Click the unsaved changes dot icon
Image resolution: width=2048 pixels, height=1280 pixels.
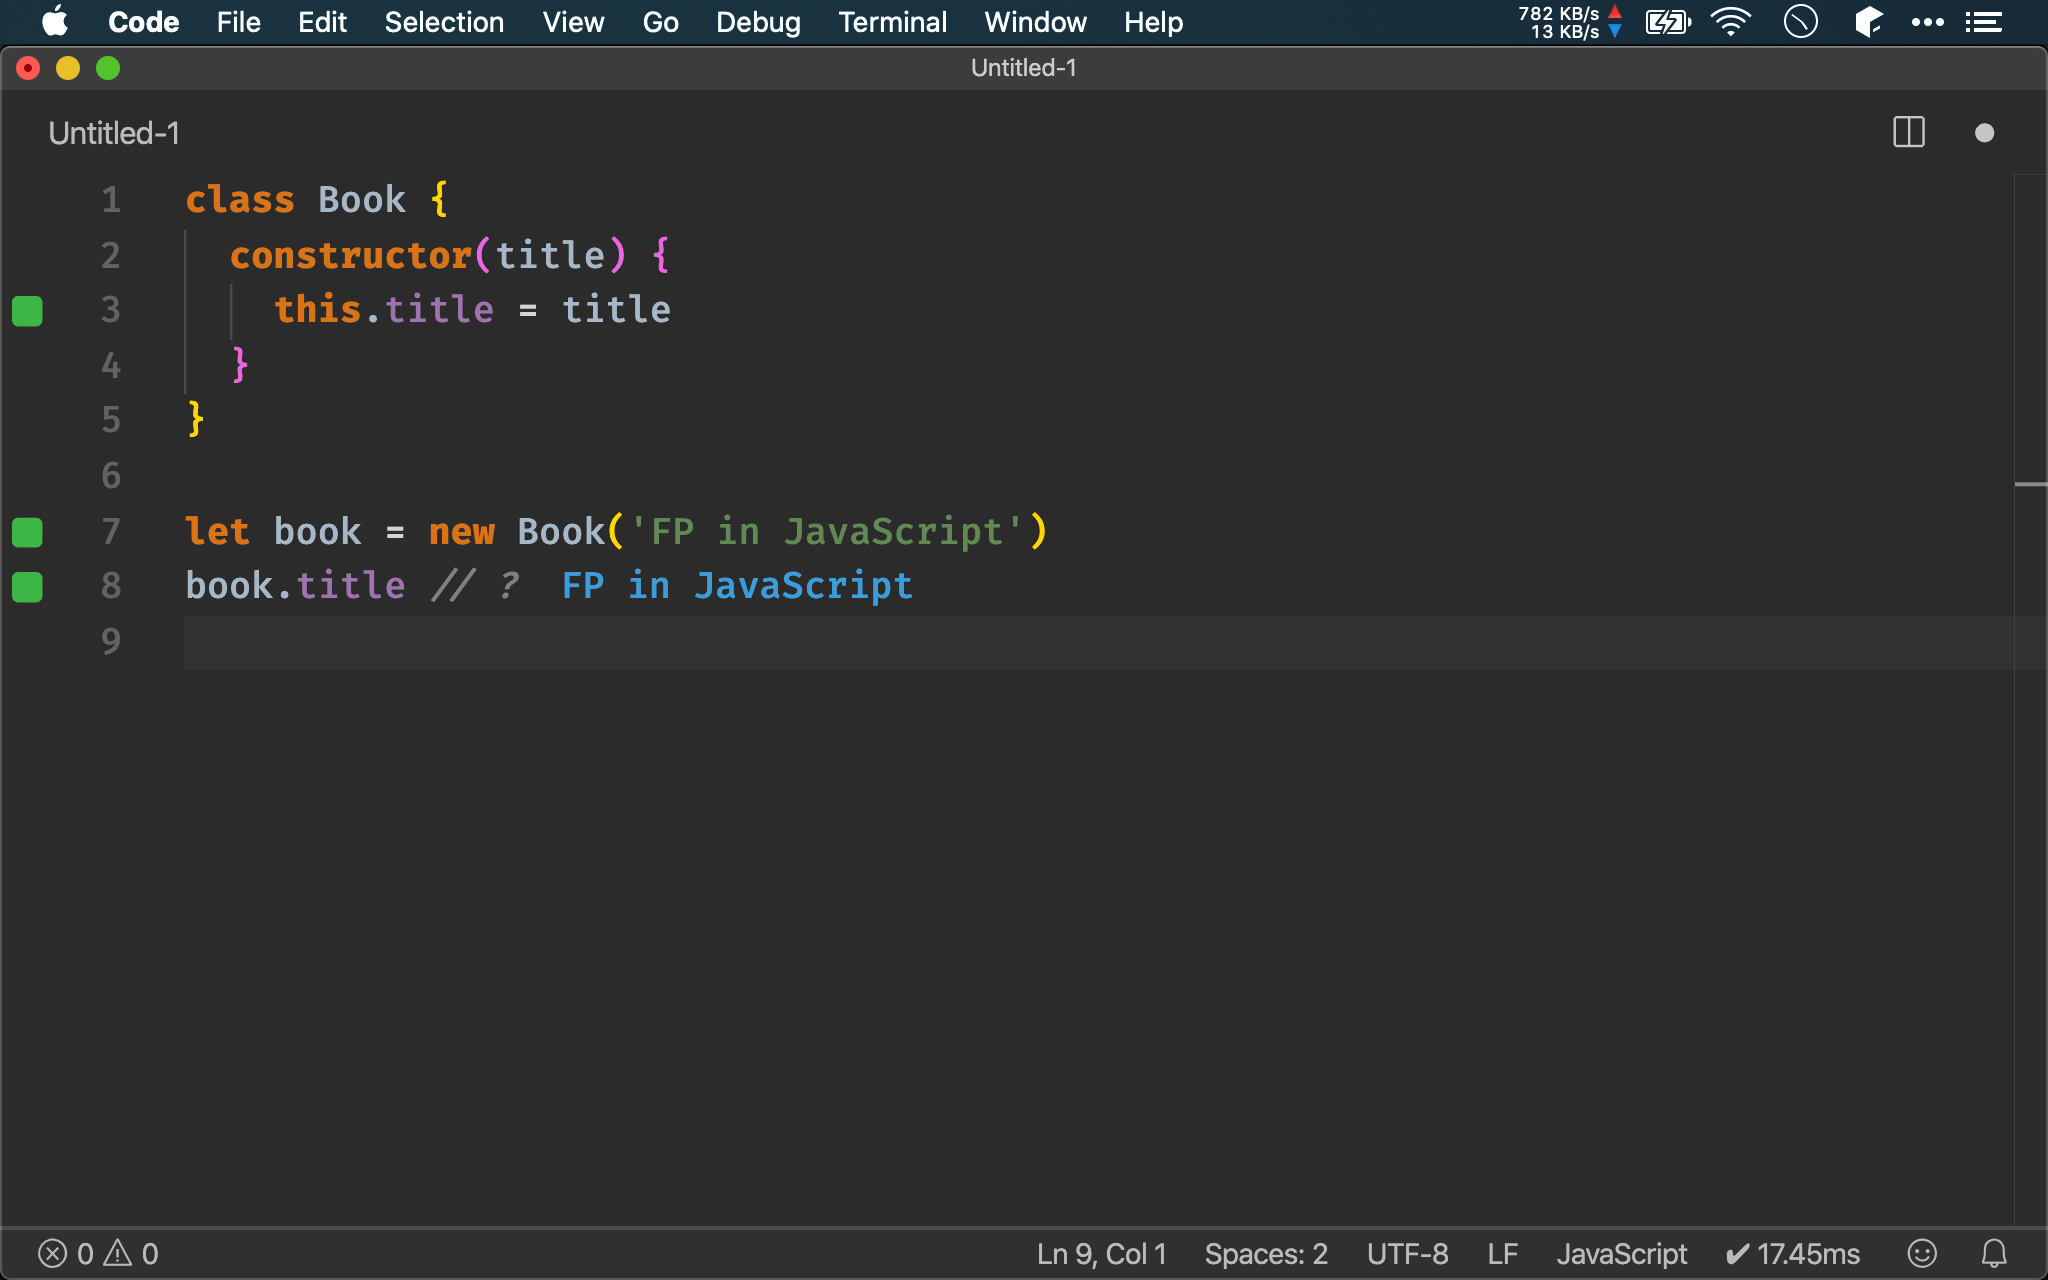[x=1984, y=133]
